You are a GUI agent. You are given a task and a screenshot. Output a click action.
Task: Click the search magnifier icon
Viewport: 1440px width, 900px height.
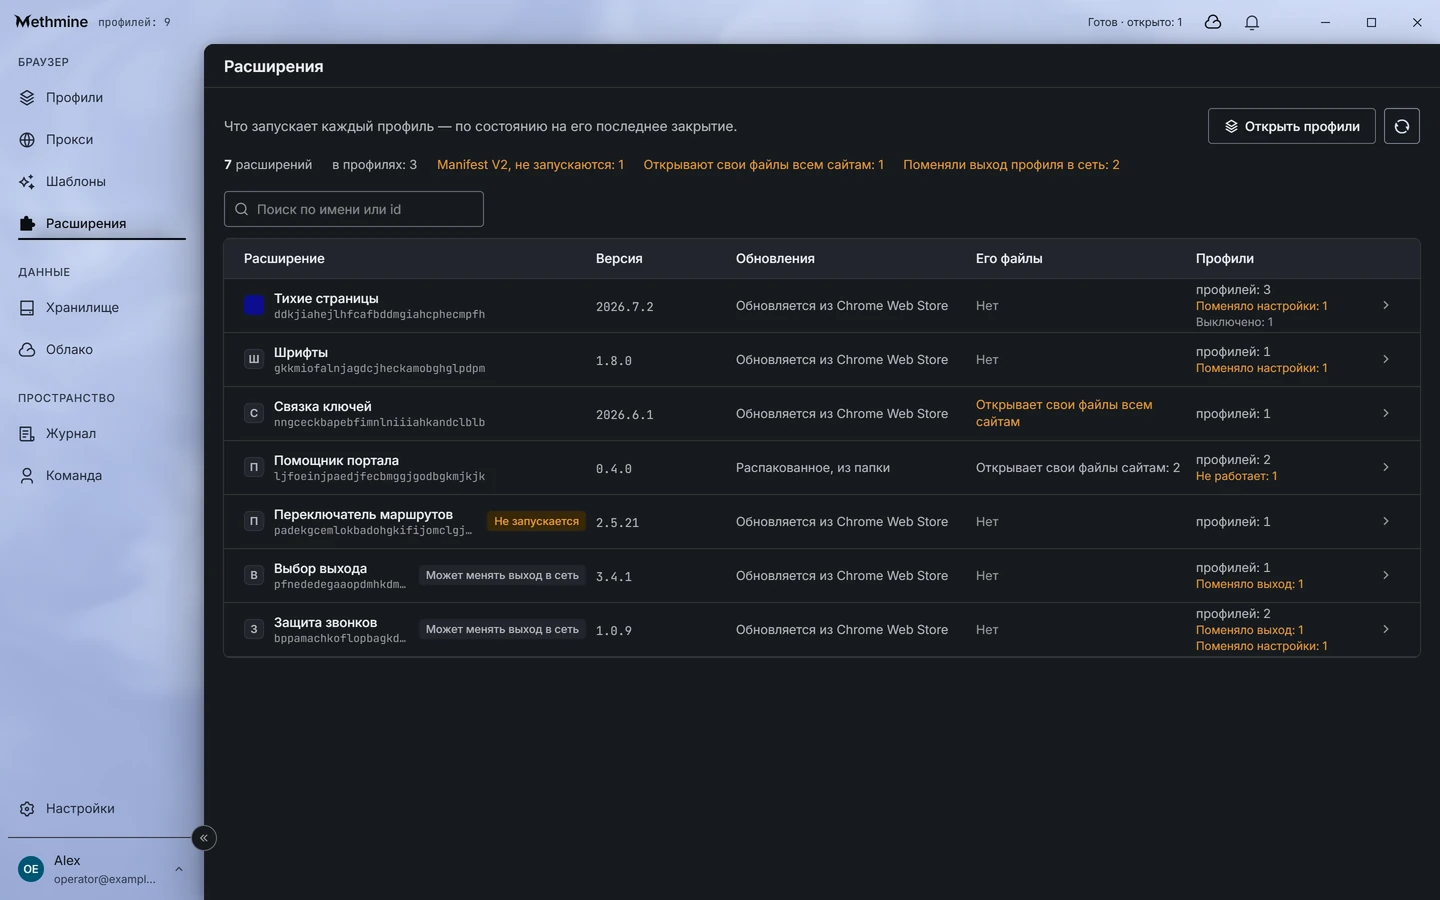[x=241, y=209]
